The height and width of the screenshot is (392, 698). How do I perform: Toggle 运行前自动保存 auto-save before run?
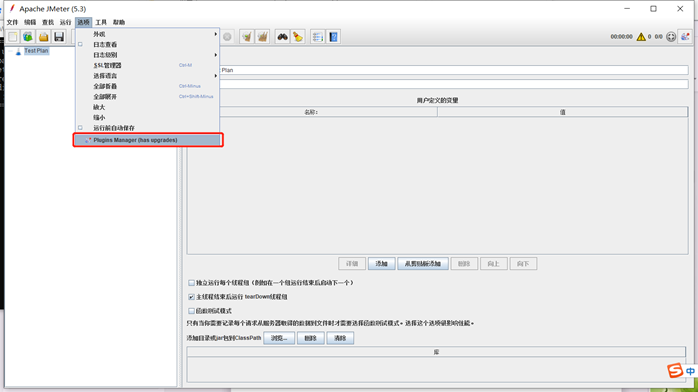pyautogui.click(x=147, y=128)
